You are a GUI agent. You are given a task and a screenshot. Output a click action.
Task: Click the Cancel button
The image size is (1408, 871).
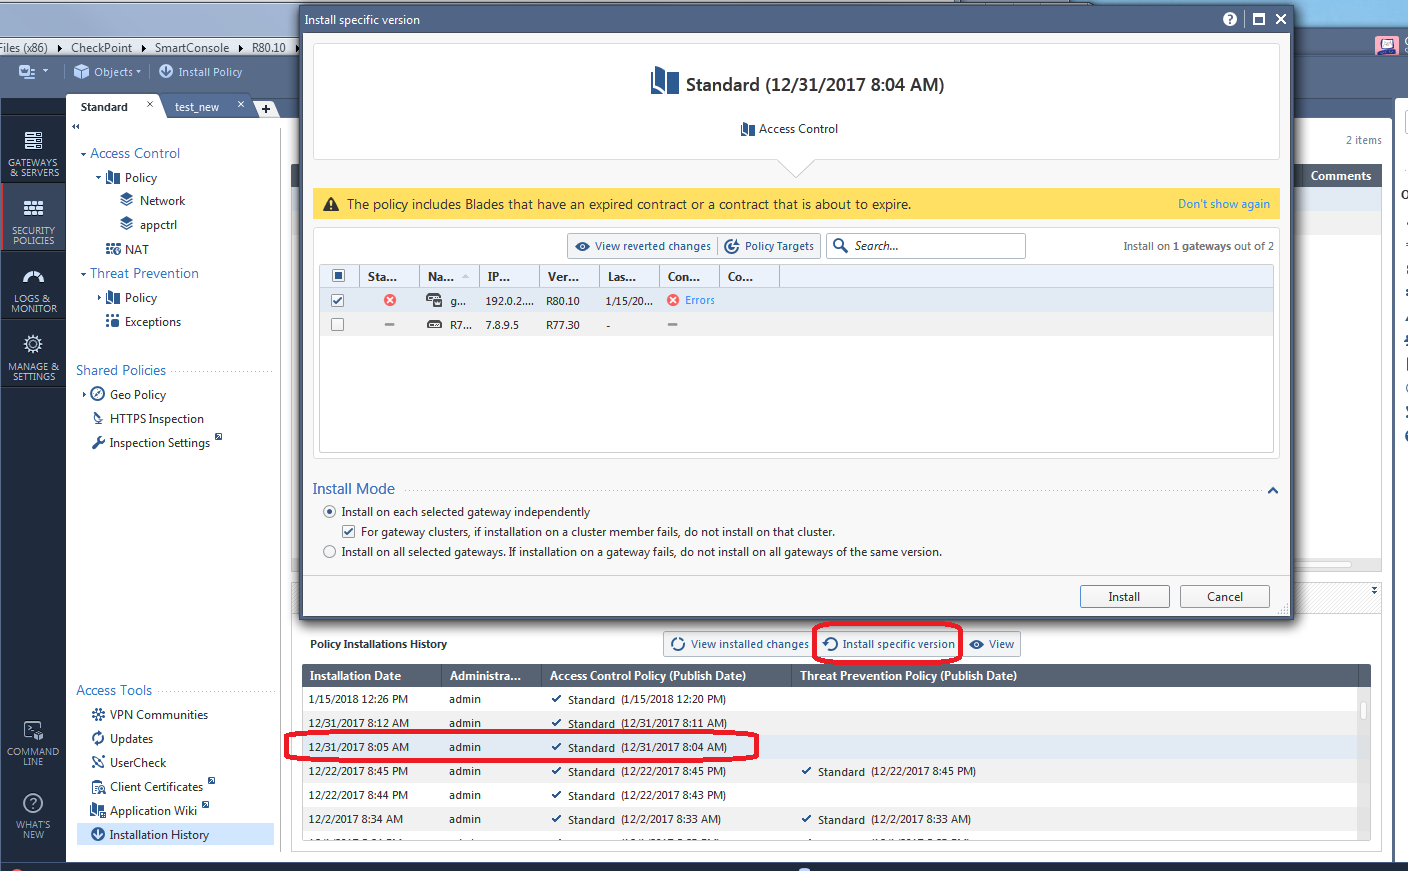pos(1225,596)
